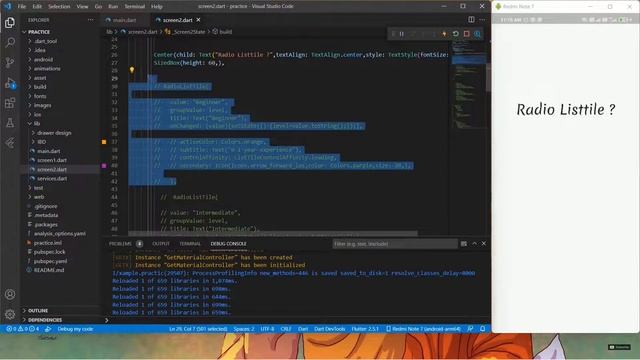Click the debug console filter field
Image resolution: width=640 pixels, height=360 pixels.
coord(395,244)
